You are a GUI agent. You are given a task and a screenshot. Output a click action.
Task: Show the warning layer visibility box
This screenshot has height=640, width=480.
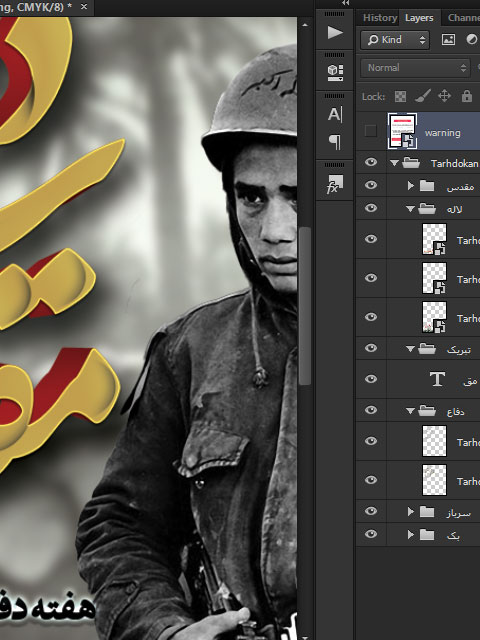pos(371,131)
